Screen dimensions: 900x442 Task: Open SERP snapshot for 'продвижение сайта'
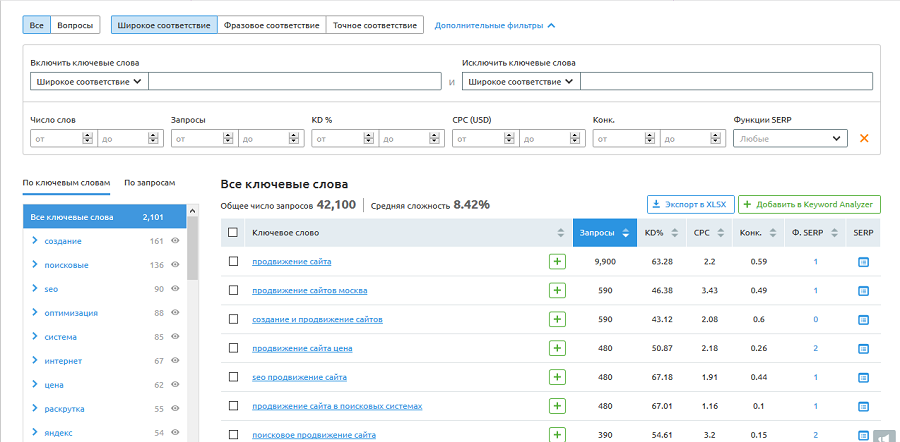point(862,262)
